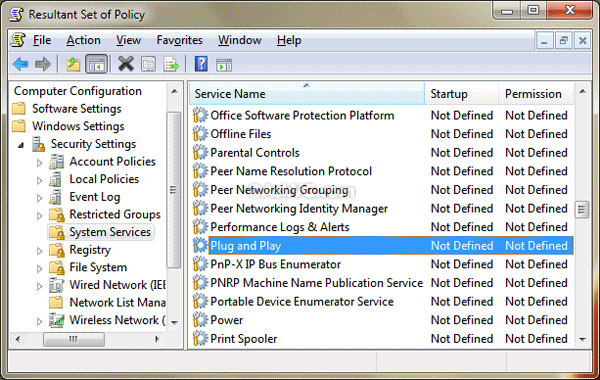Screen dimensions: 600x380
Task: Toggle Show/Hide Console Tree toolbar icon
Action: pos(96,64)
